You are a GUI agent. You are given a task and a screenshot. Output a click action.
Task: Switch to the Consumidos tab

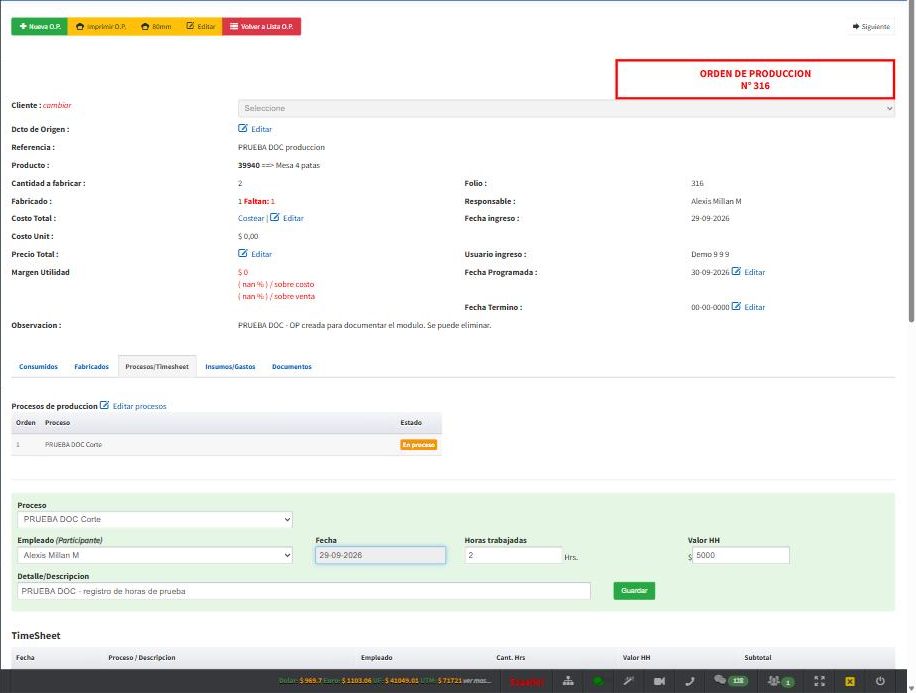coord(39,366)
